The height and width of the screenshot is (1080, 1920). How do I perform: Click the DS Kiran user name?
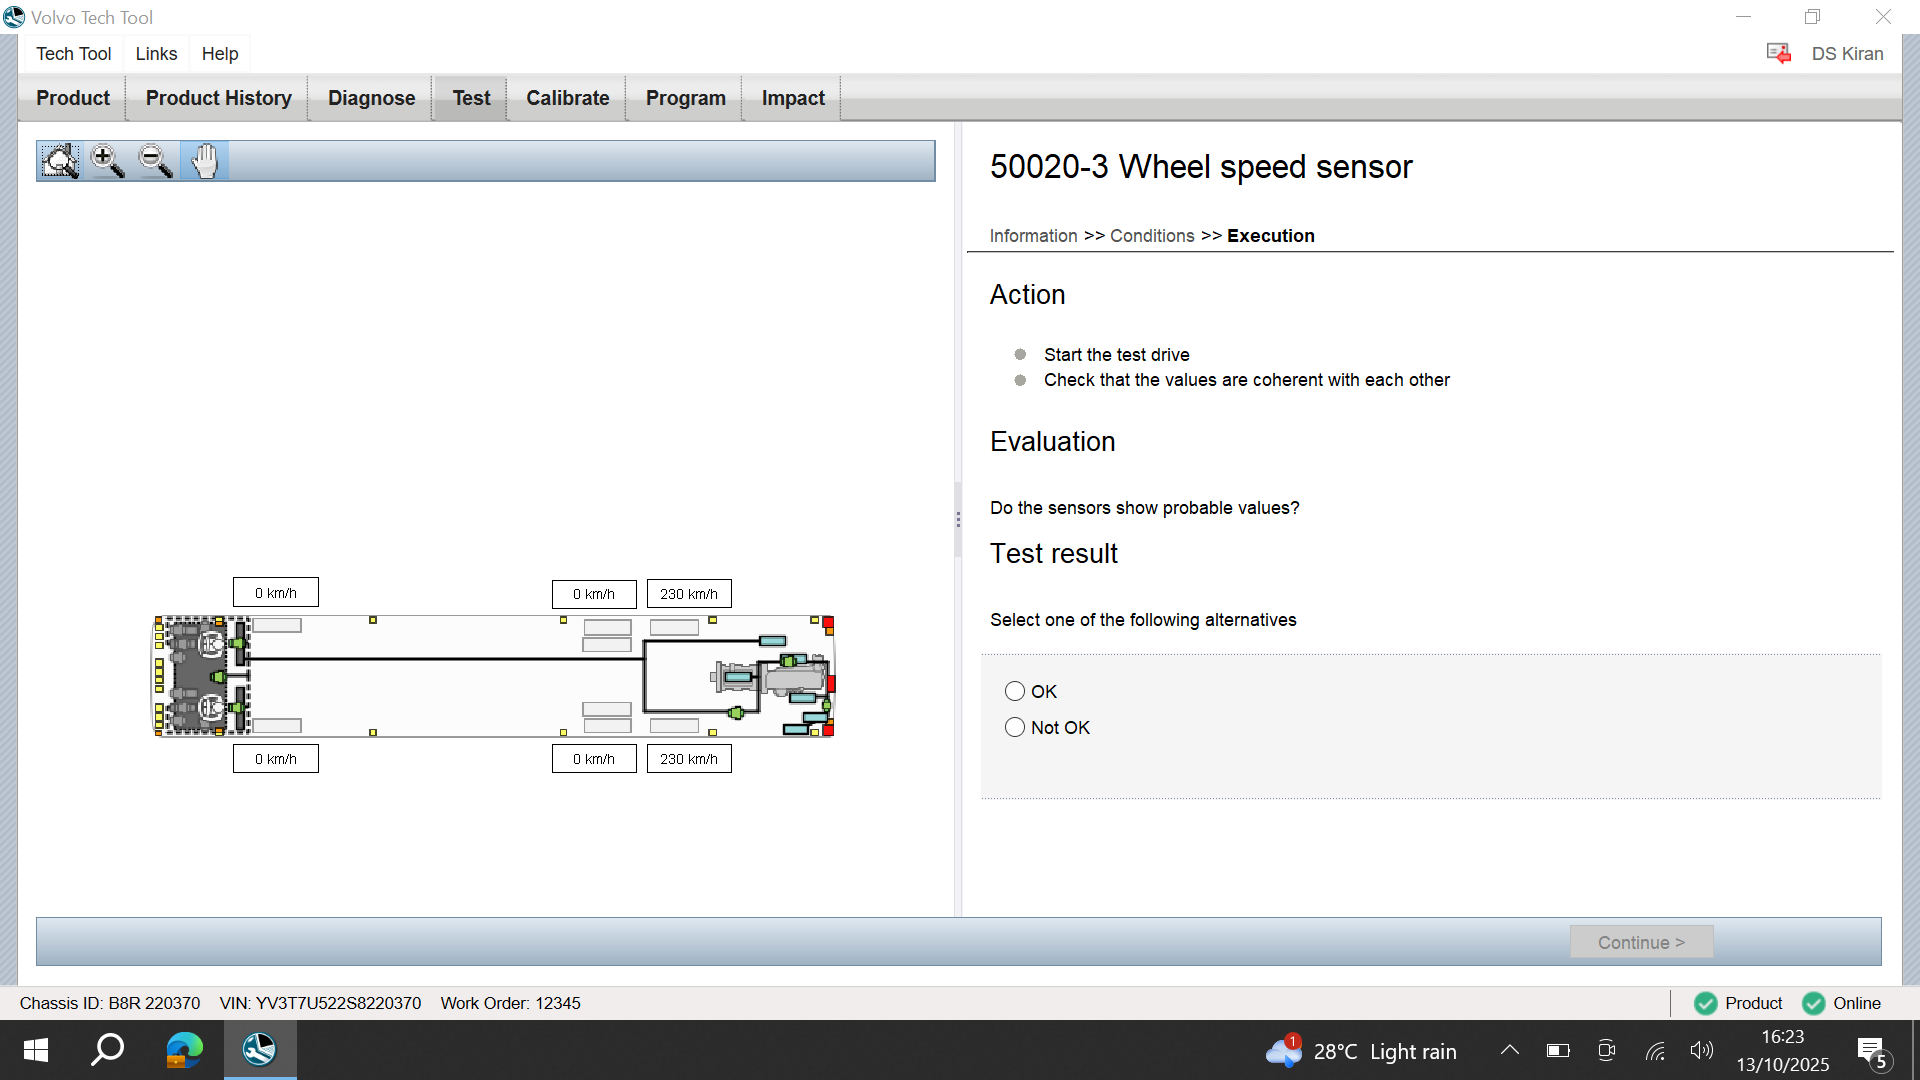pyautogui.click(x=1847, y=54)
